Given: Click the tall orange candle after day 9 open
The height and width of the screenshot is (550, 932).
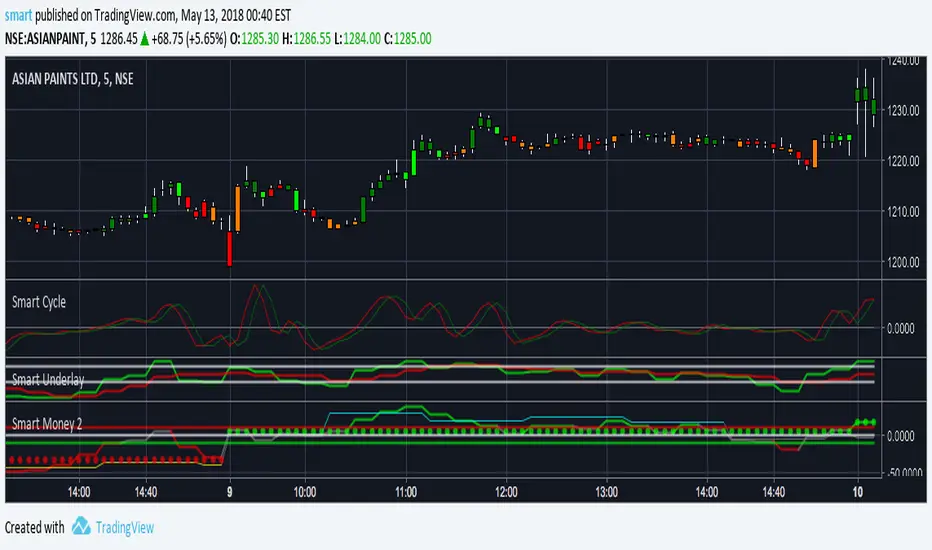Looking at the screenshot, I should pyautogui.click(x=238, y=209).
